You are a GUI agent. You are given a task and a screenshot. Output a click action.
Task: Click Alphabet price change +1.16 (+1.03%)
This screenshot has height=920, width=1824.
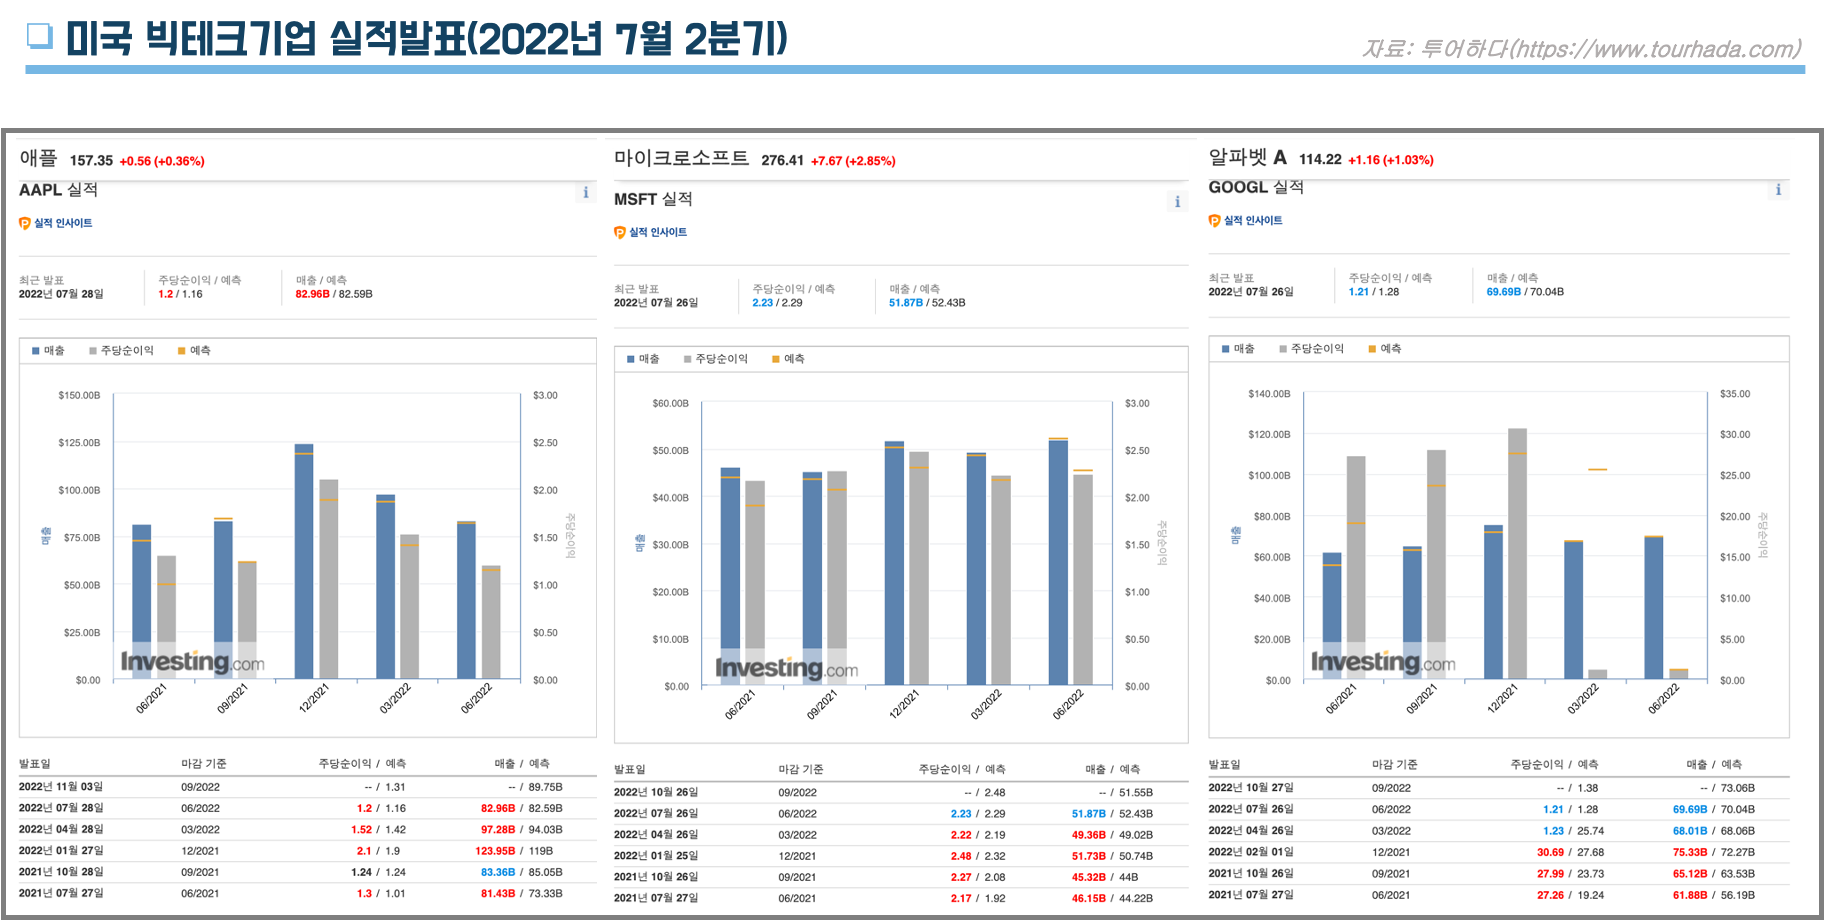(1391, 160)
